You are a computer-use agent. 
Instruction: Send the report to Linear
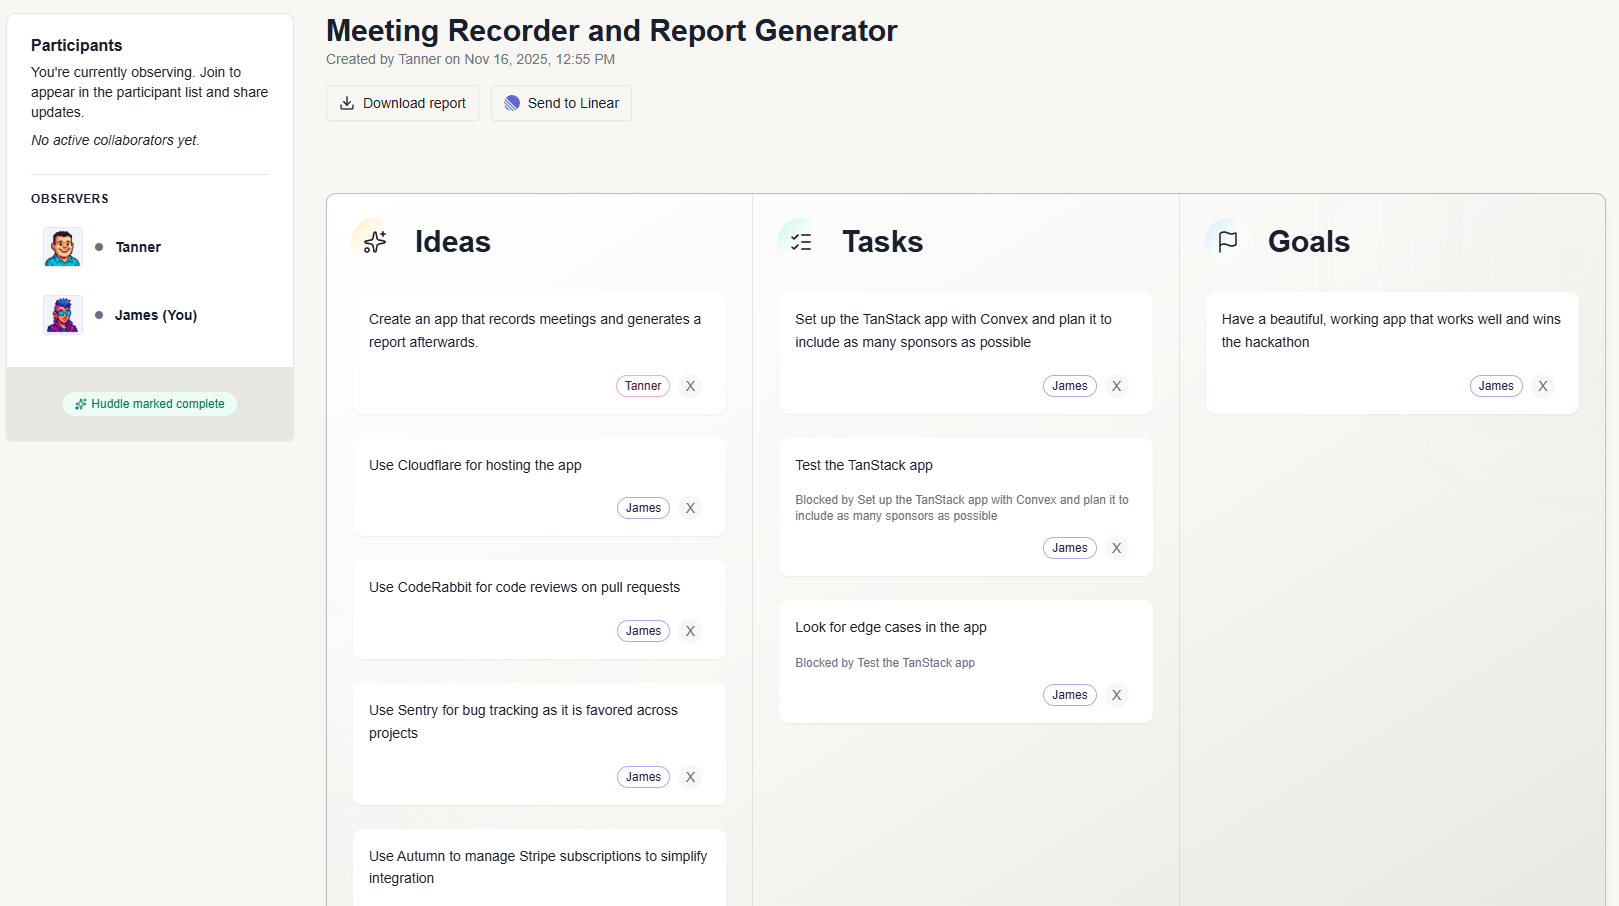(561, 103)
